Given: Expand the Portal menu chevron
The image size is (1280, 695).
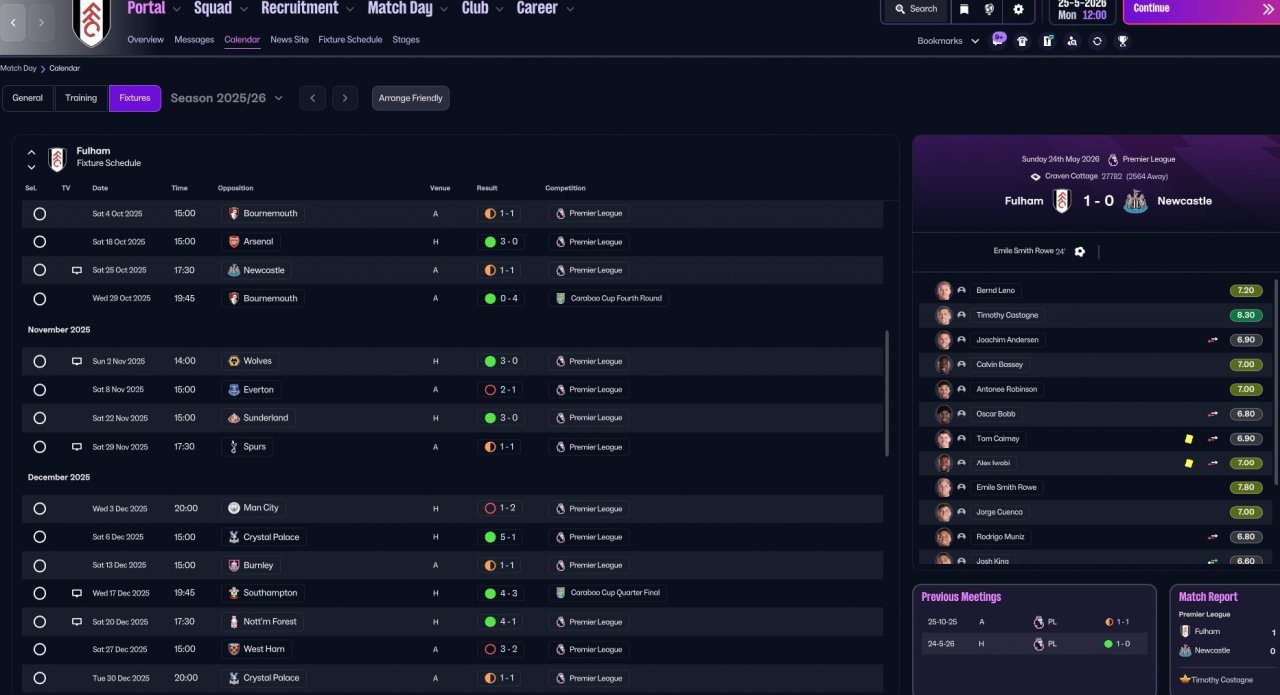Looking at the screenshot, I should [x=177, y=9].
